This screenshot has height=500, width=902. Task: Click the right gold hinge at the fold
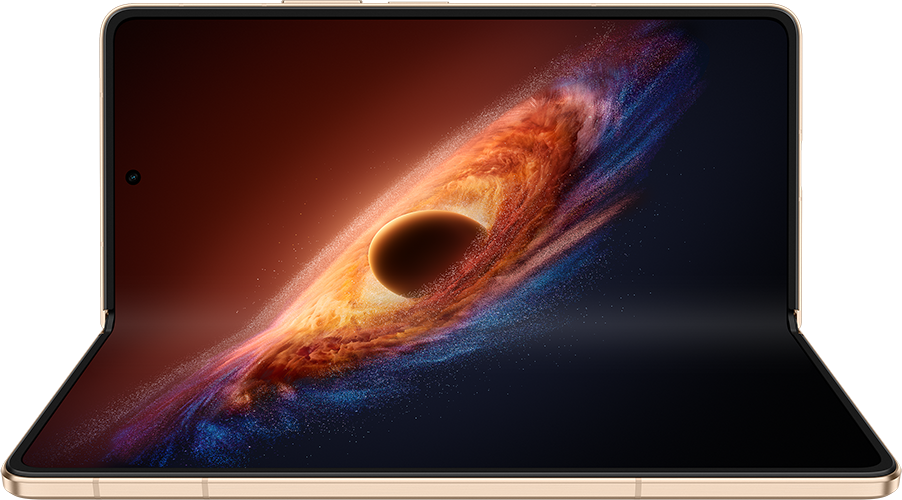797,320
